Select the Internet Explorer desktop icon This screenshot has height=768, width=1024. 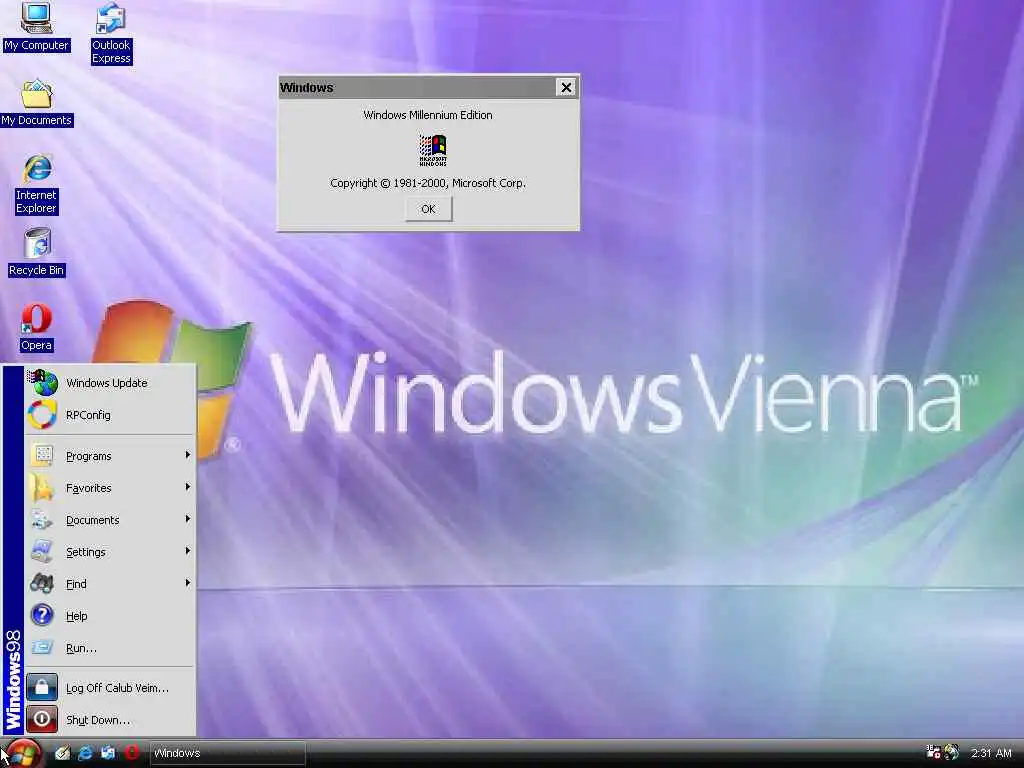click(x=37, y=185)
